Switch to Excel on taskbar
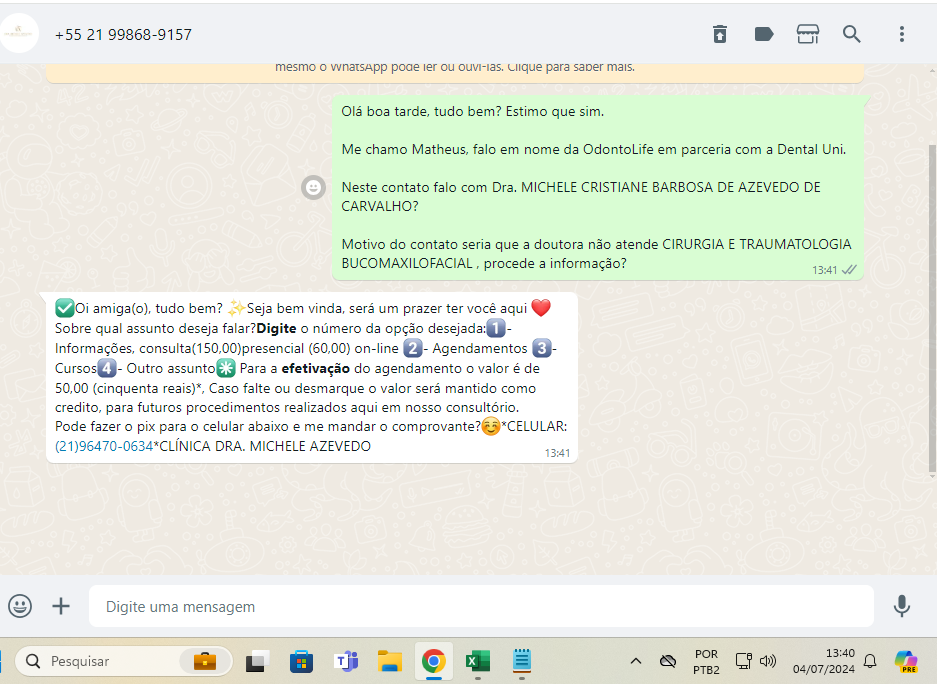 477,661
